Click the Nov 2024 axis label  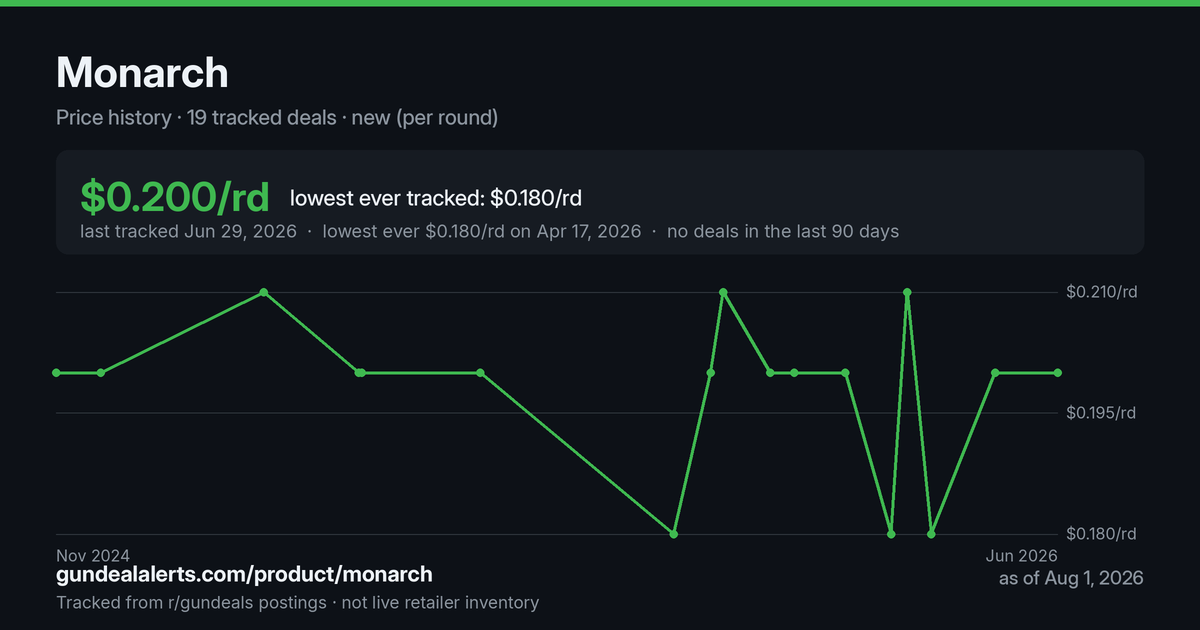(93, 555)
